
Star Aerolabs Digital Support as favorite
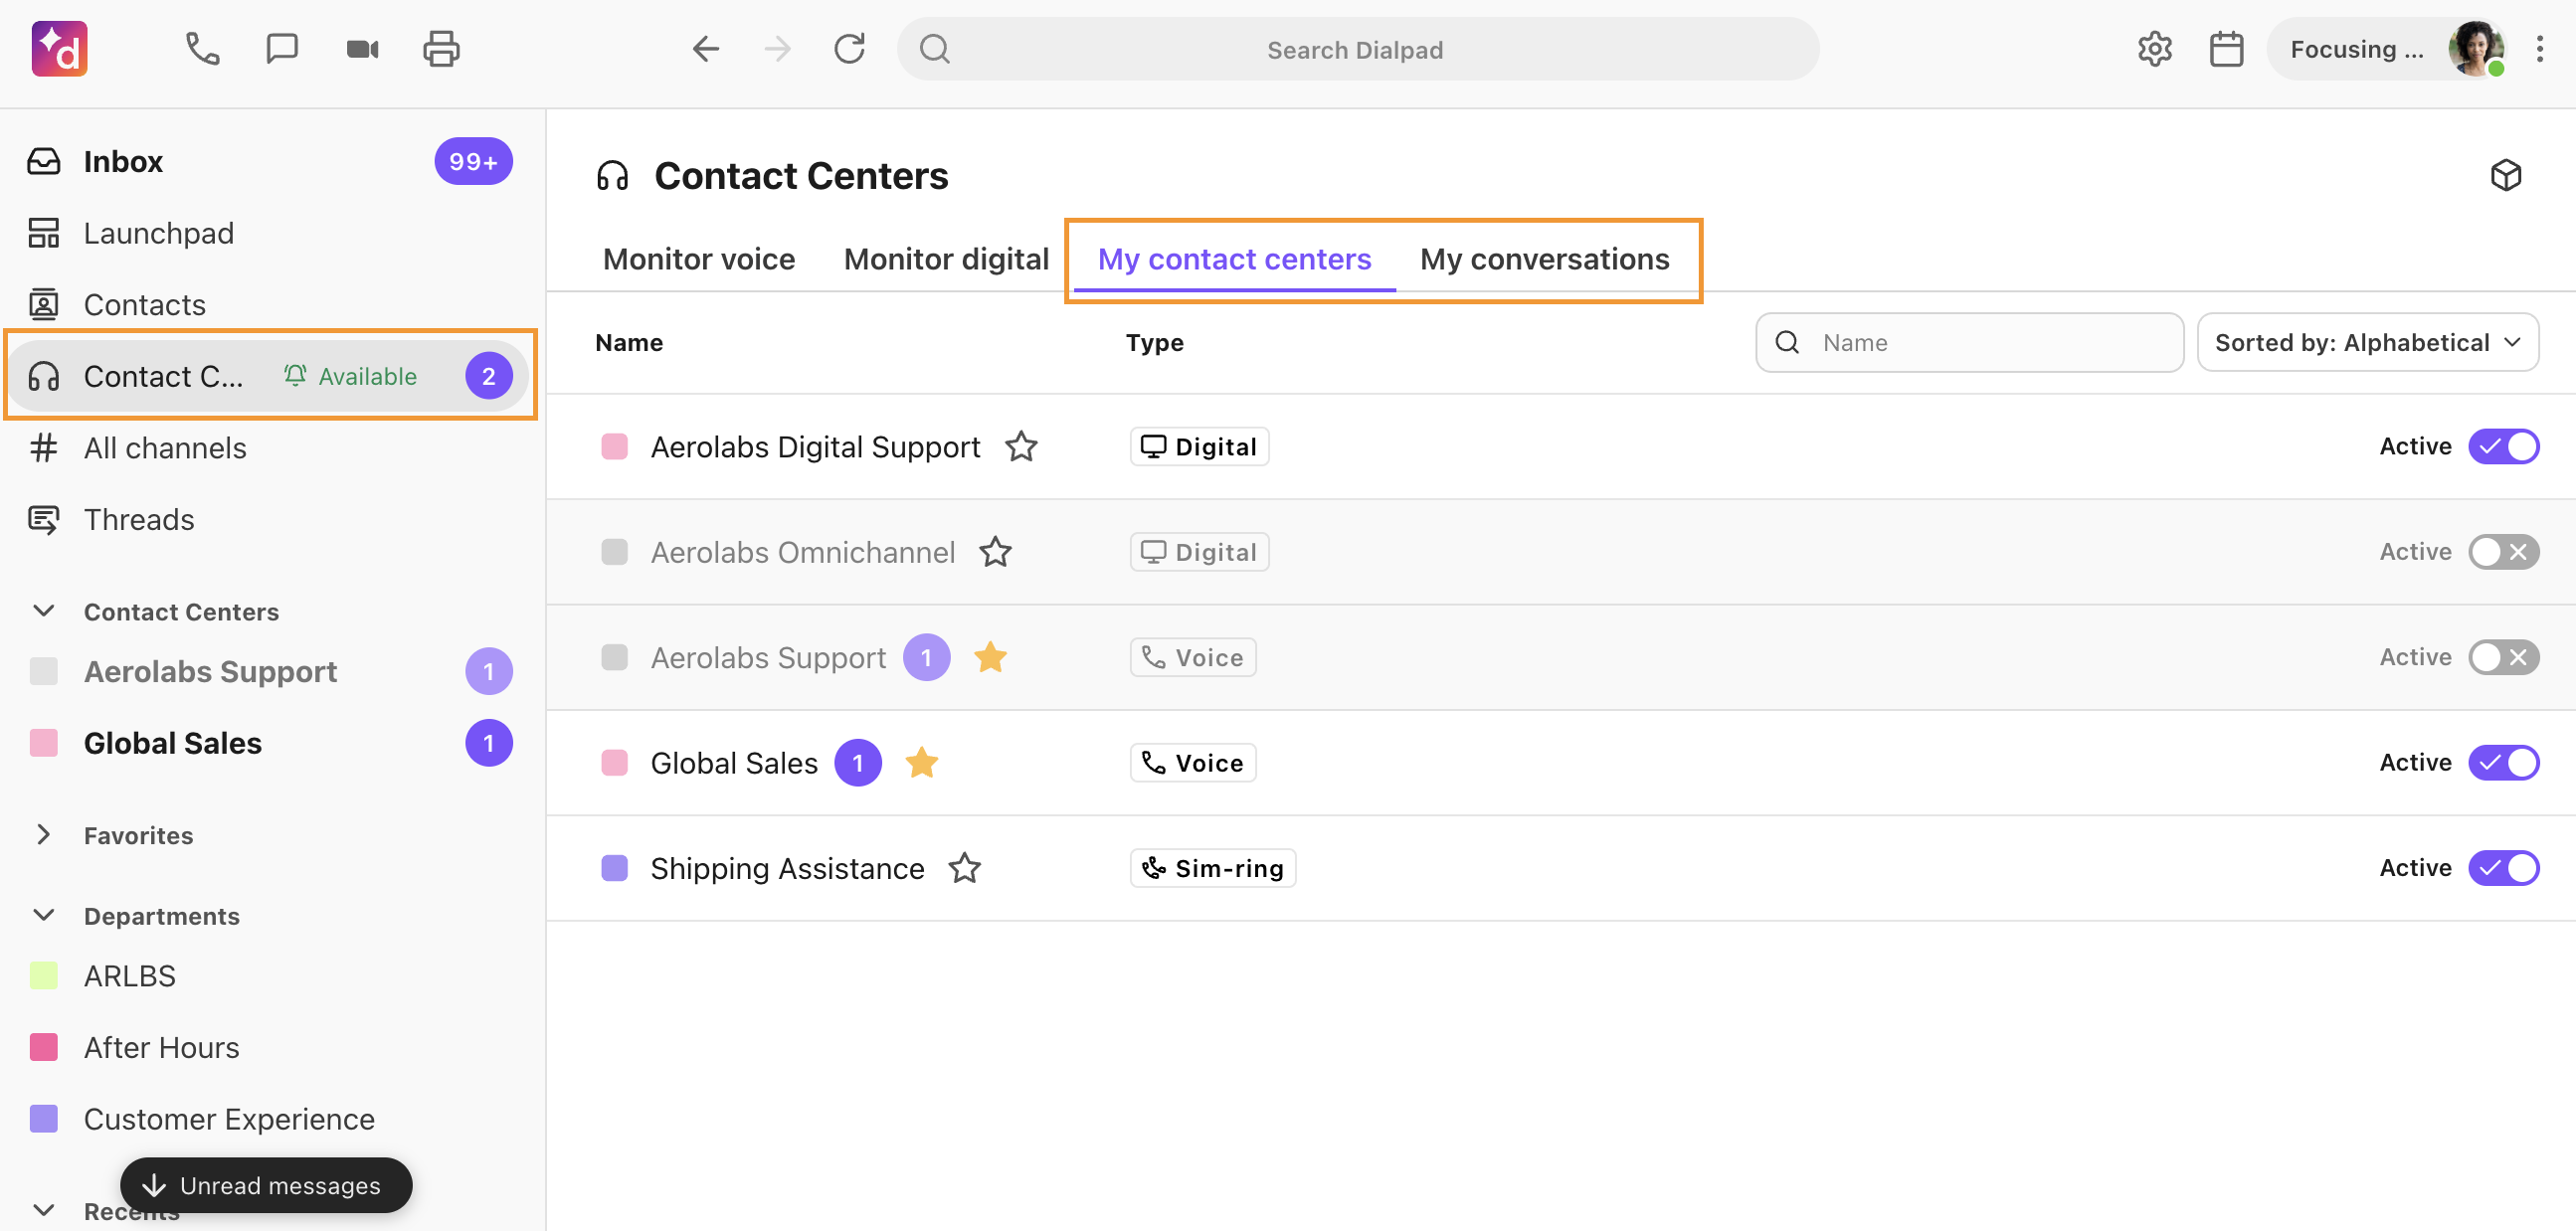1021,447
